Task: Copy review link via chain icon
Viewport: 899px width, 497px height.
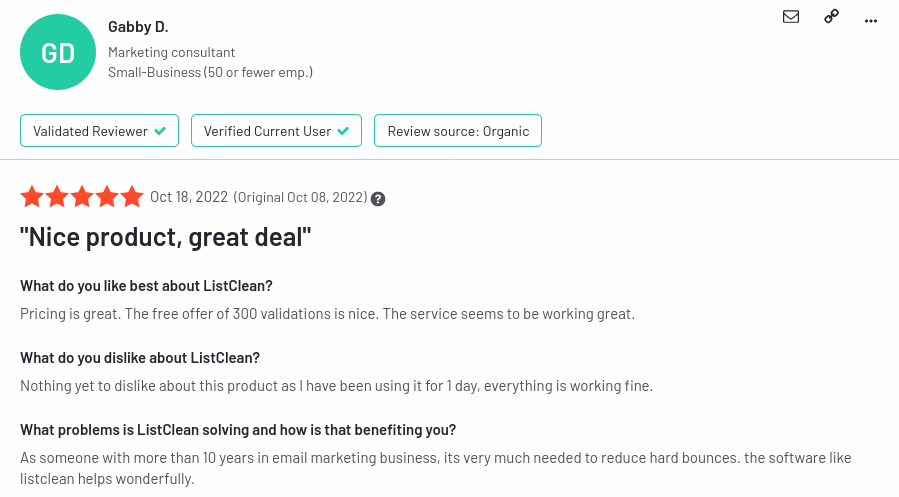Action: coord(831,16)
